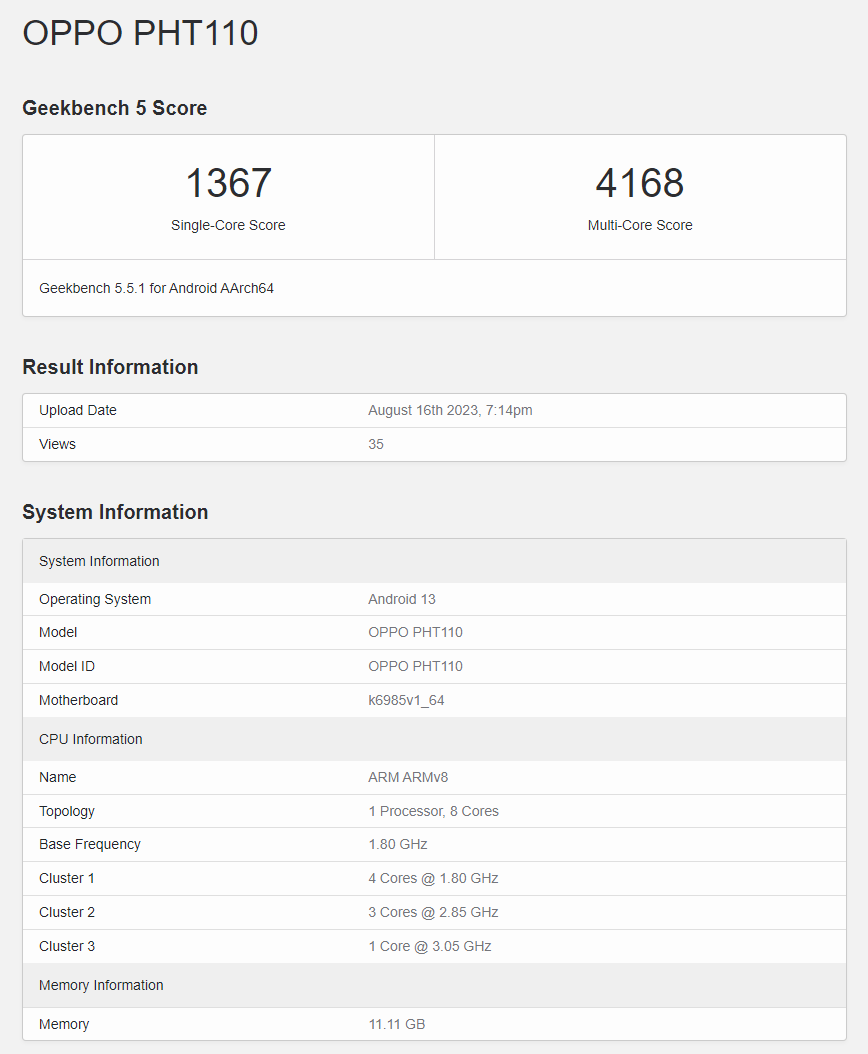Click the Geekbench 5 Score heading
This screenshot has height=1054, width=868.
pos(115,108)
